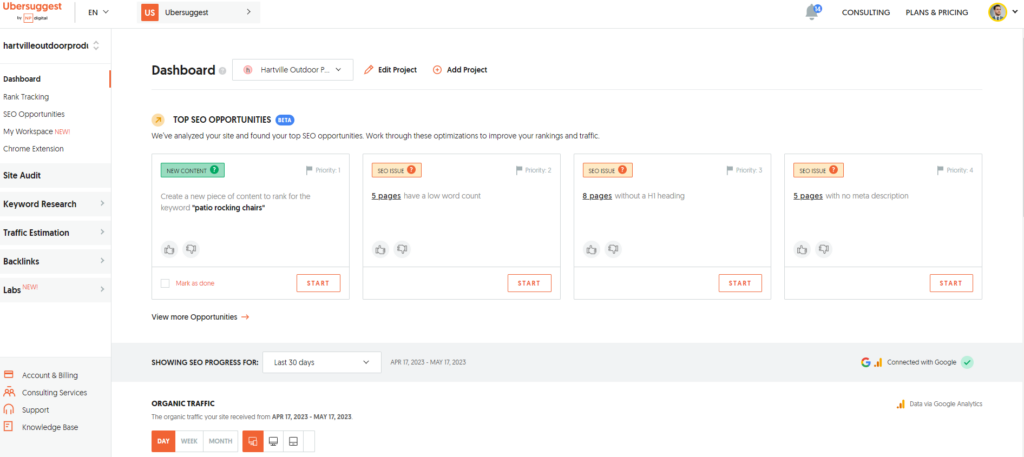Click the question mark on the NEW CONTENT badge

(x=214, y=170)
